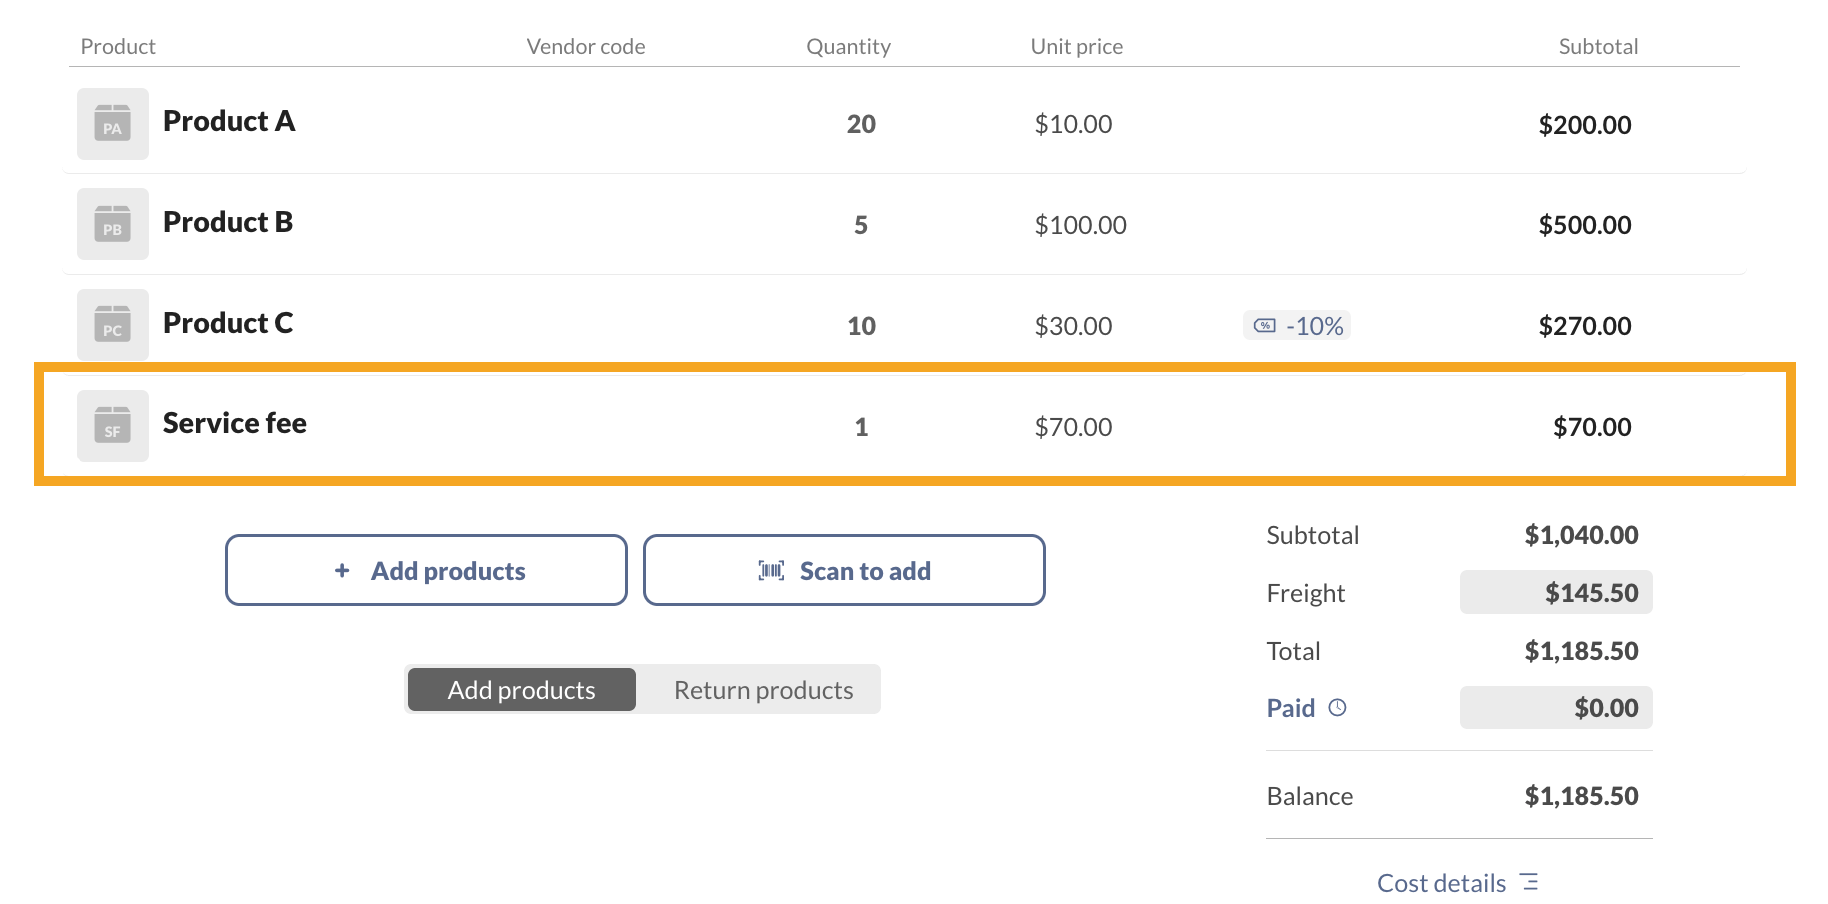Screen dimensions: 1828x904
Task: Click the Service fee box icon
Action: [x=113, y=426]
